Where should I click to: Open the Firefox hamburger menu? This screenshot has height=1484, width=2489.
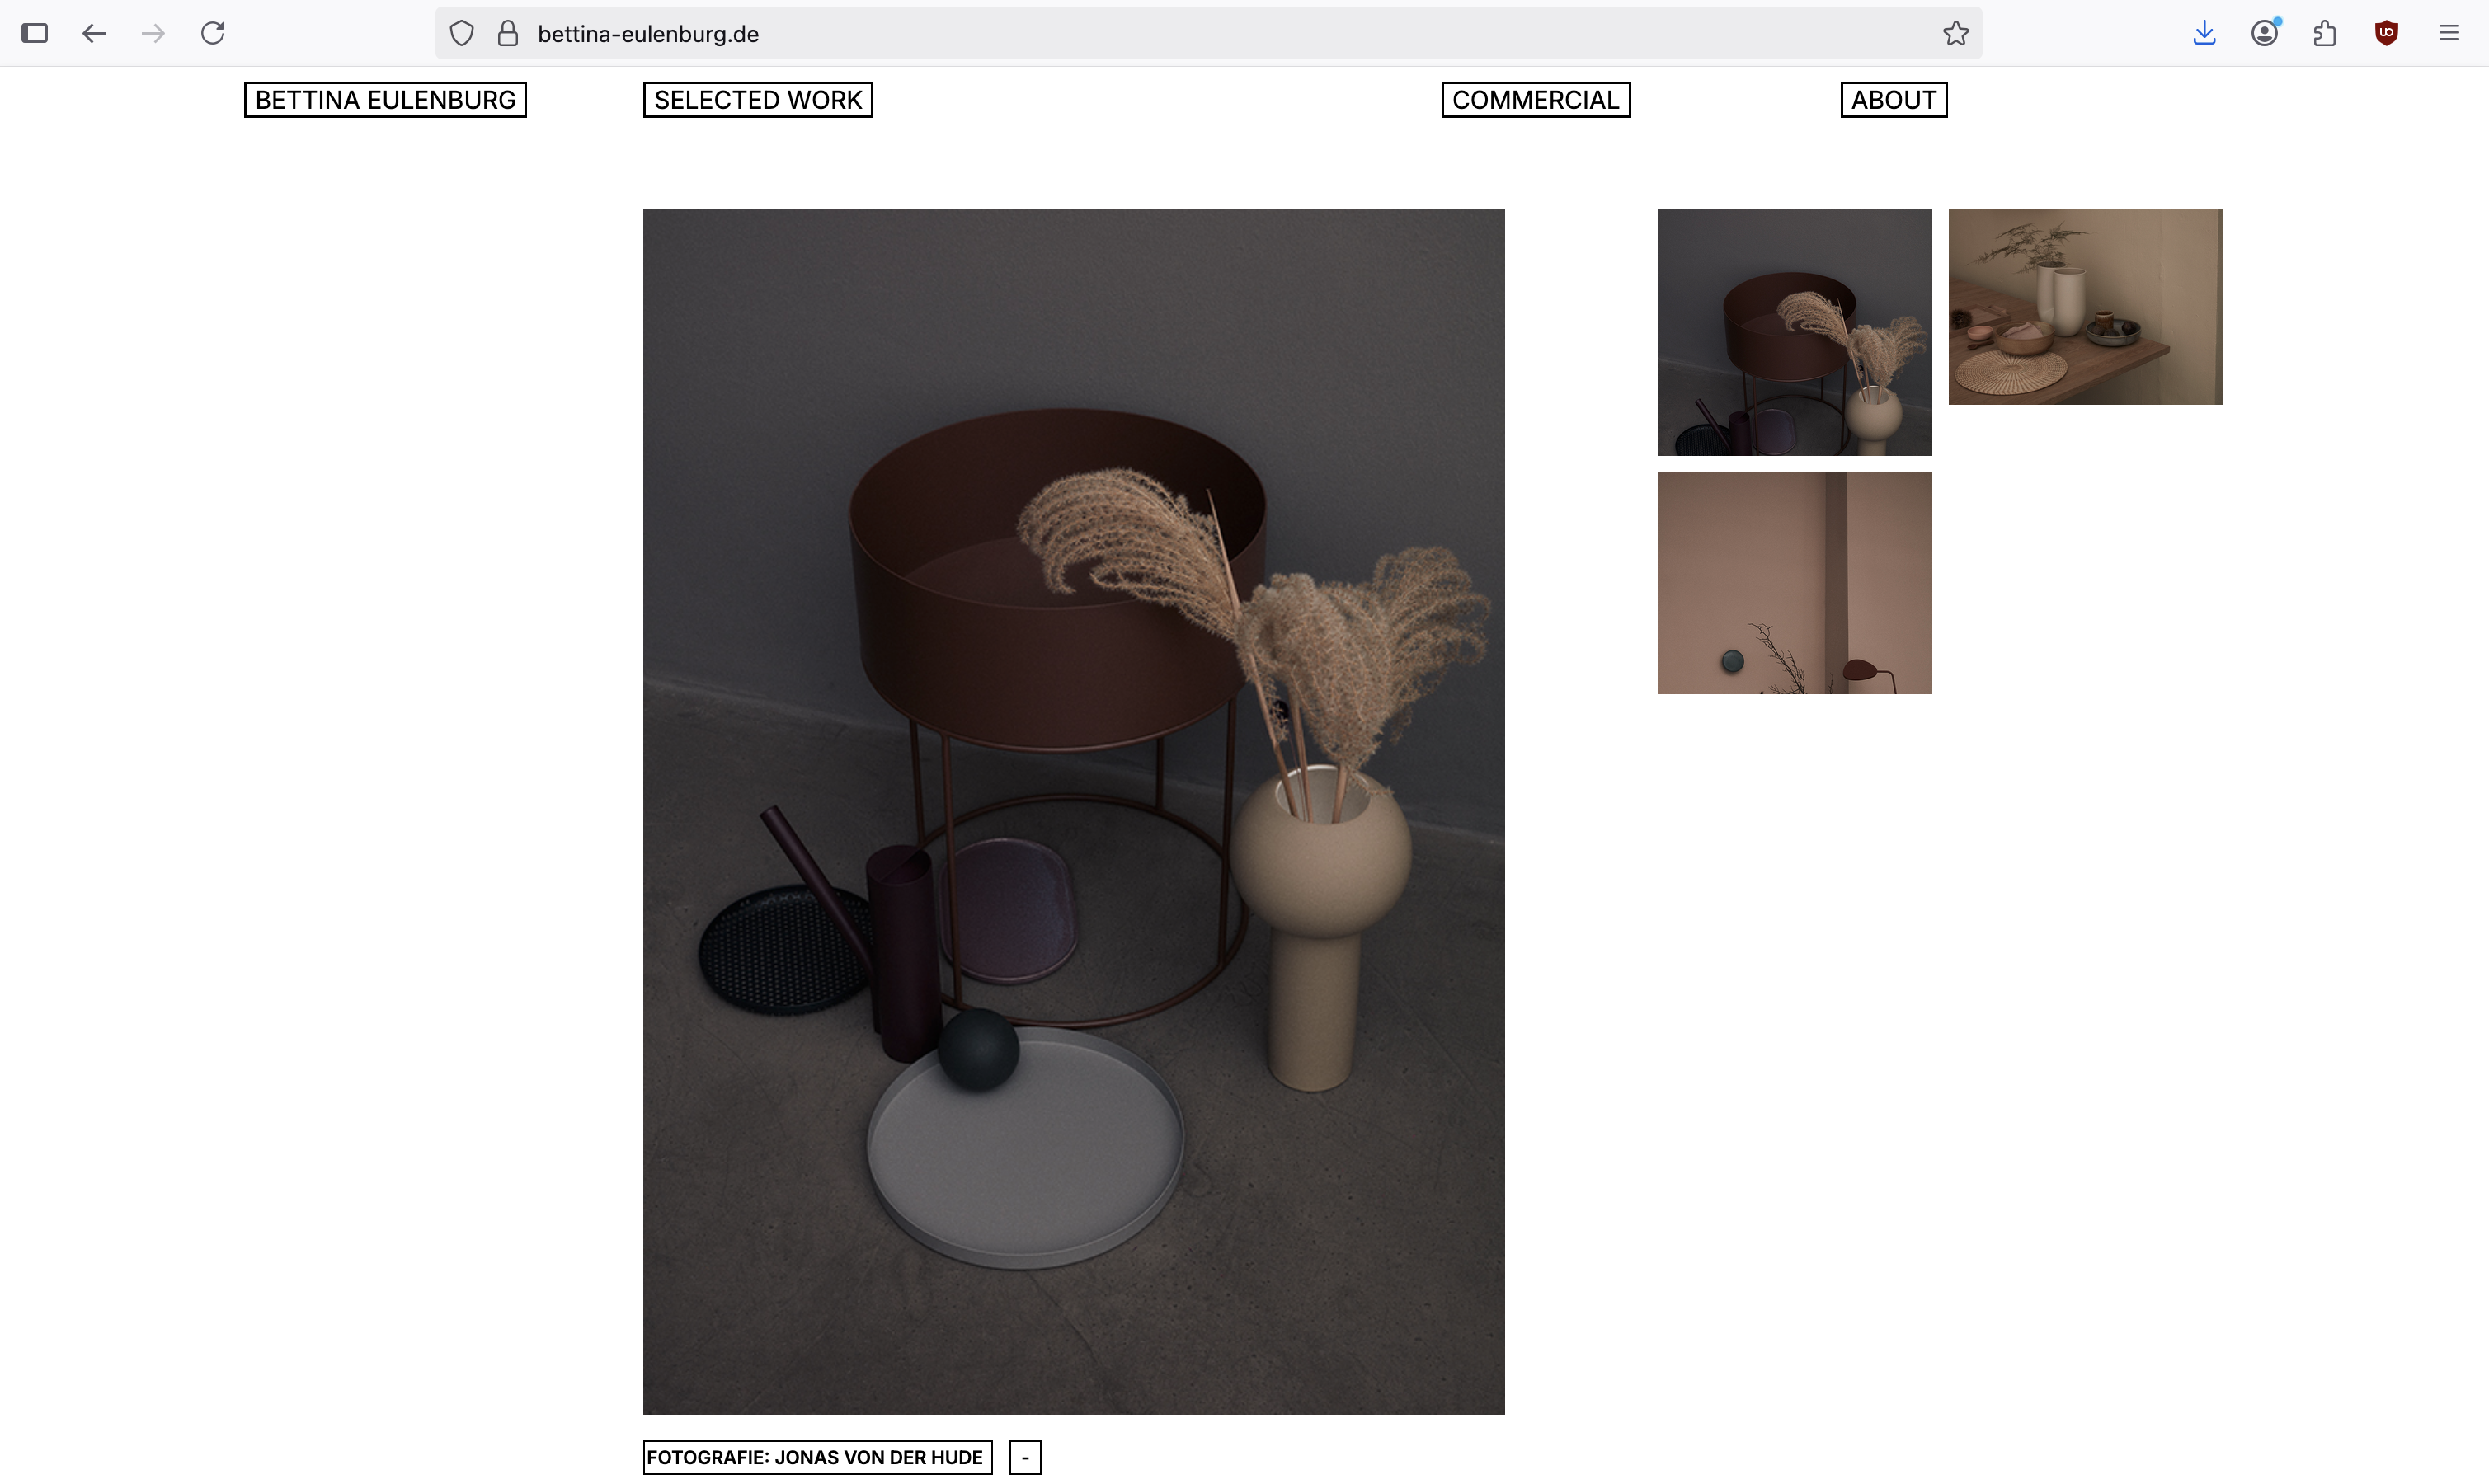pyautogui.click(x=2449, y=33)
